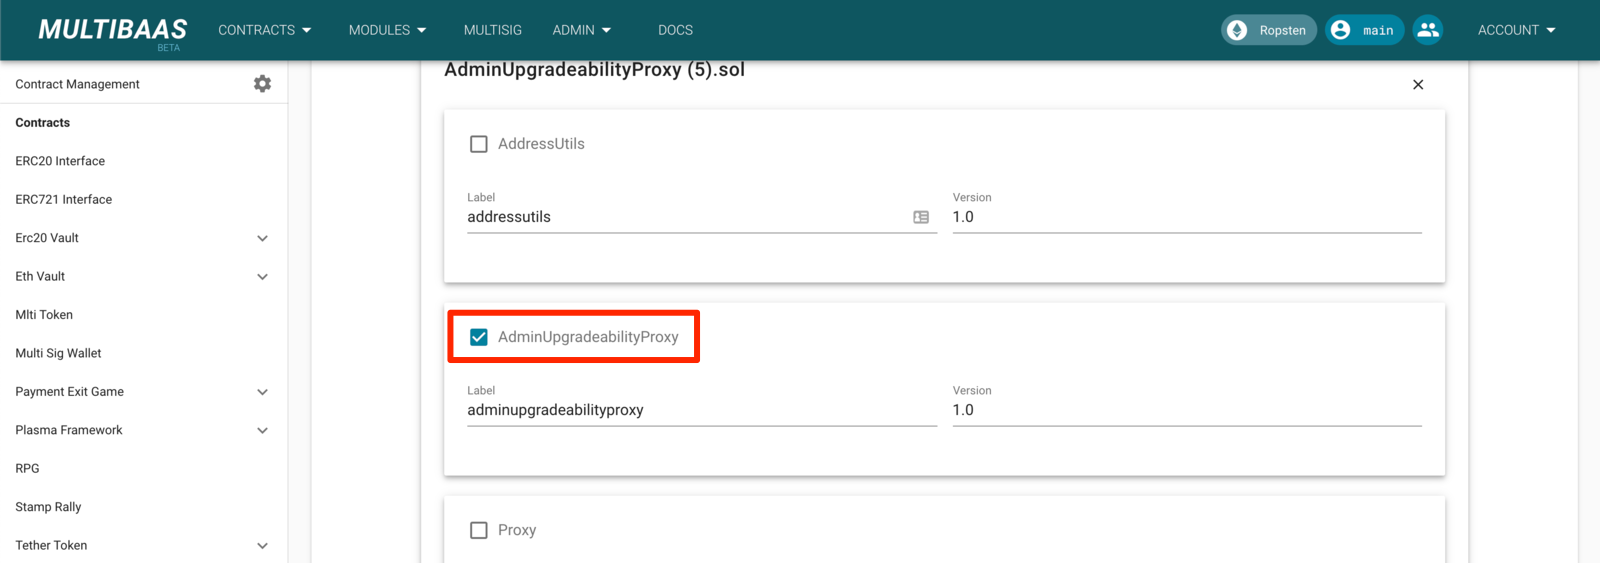Edit the AddressUtils version field

[x=1187, y=217]
